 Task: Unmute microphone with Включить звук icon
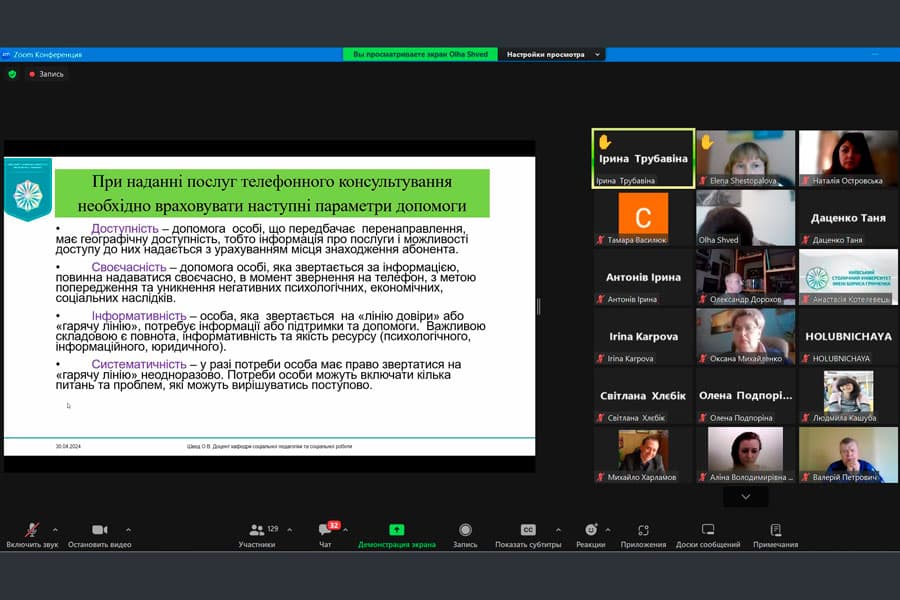[x=32, y=530]
